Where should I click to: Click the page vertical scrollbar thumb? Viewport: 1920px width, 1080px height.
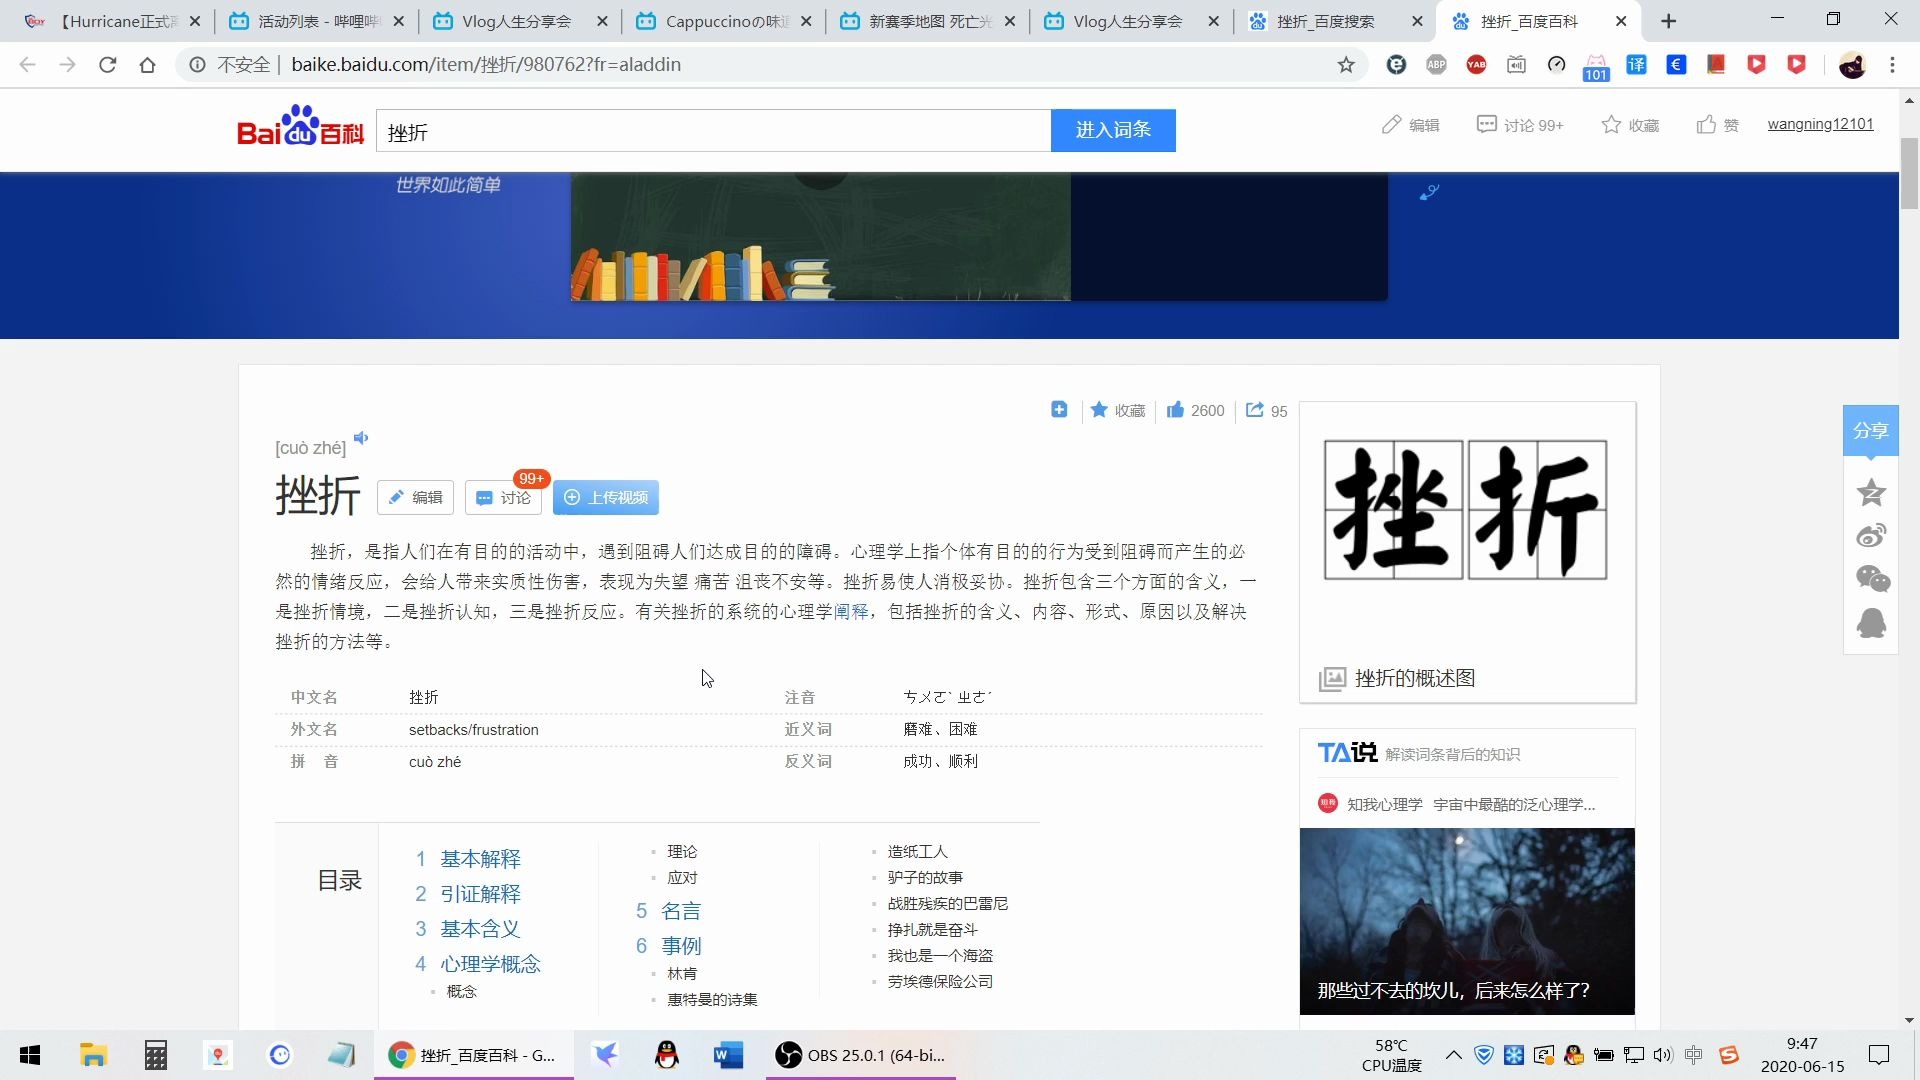tap(1909, 173)
